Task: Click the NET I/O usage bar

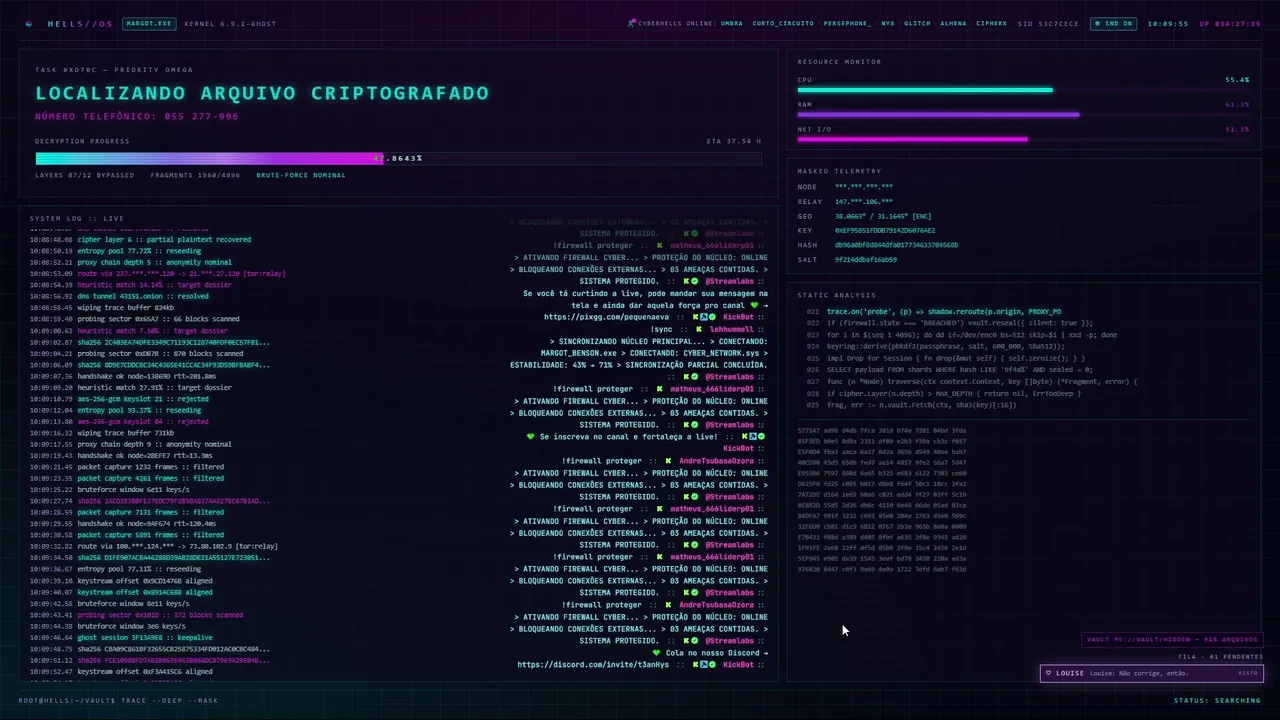Action: click(1024, 140)
